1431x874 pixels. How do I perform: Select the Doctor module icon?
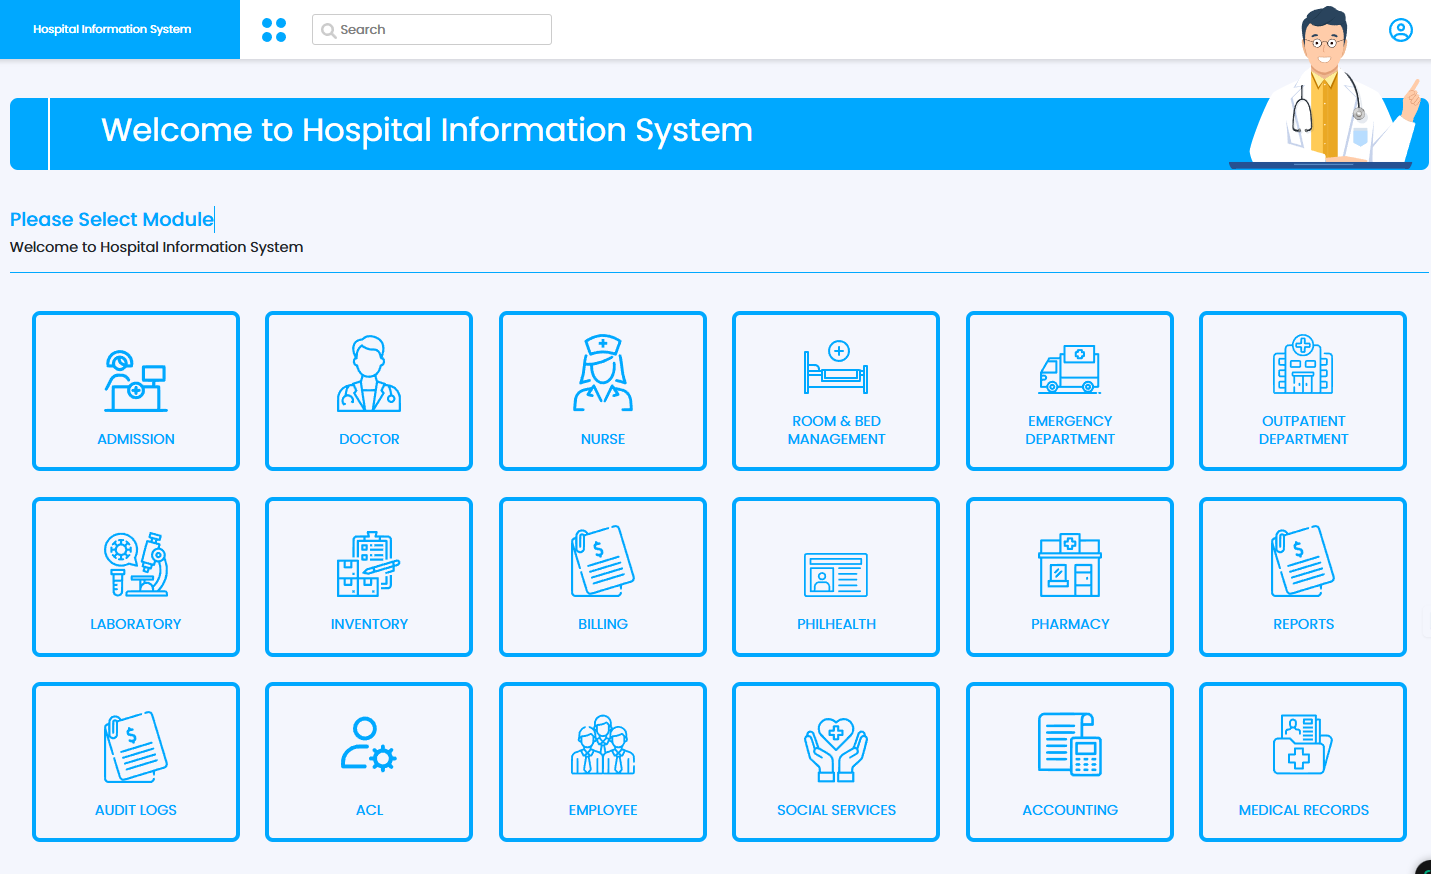click(369, 374)
